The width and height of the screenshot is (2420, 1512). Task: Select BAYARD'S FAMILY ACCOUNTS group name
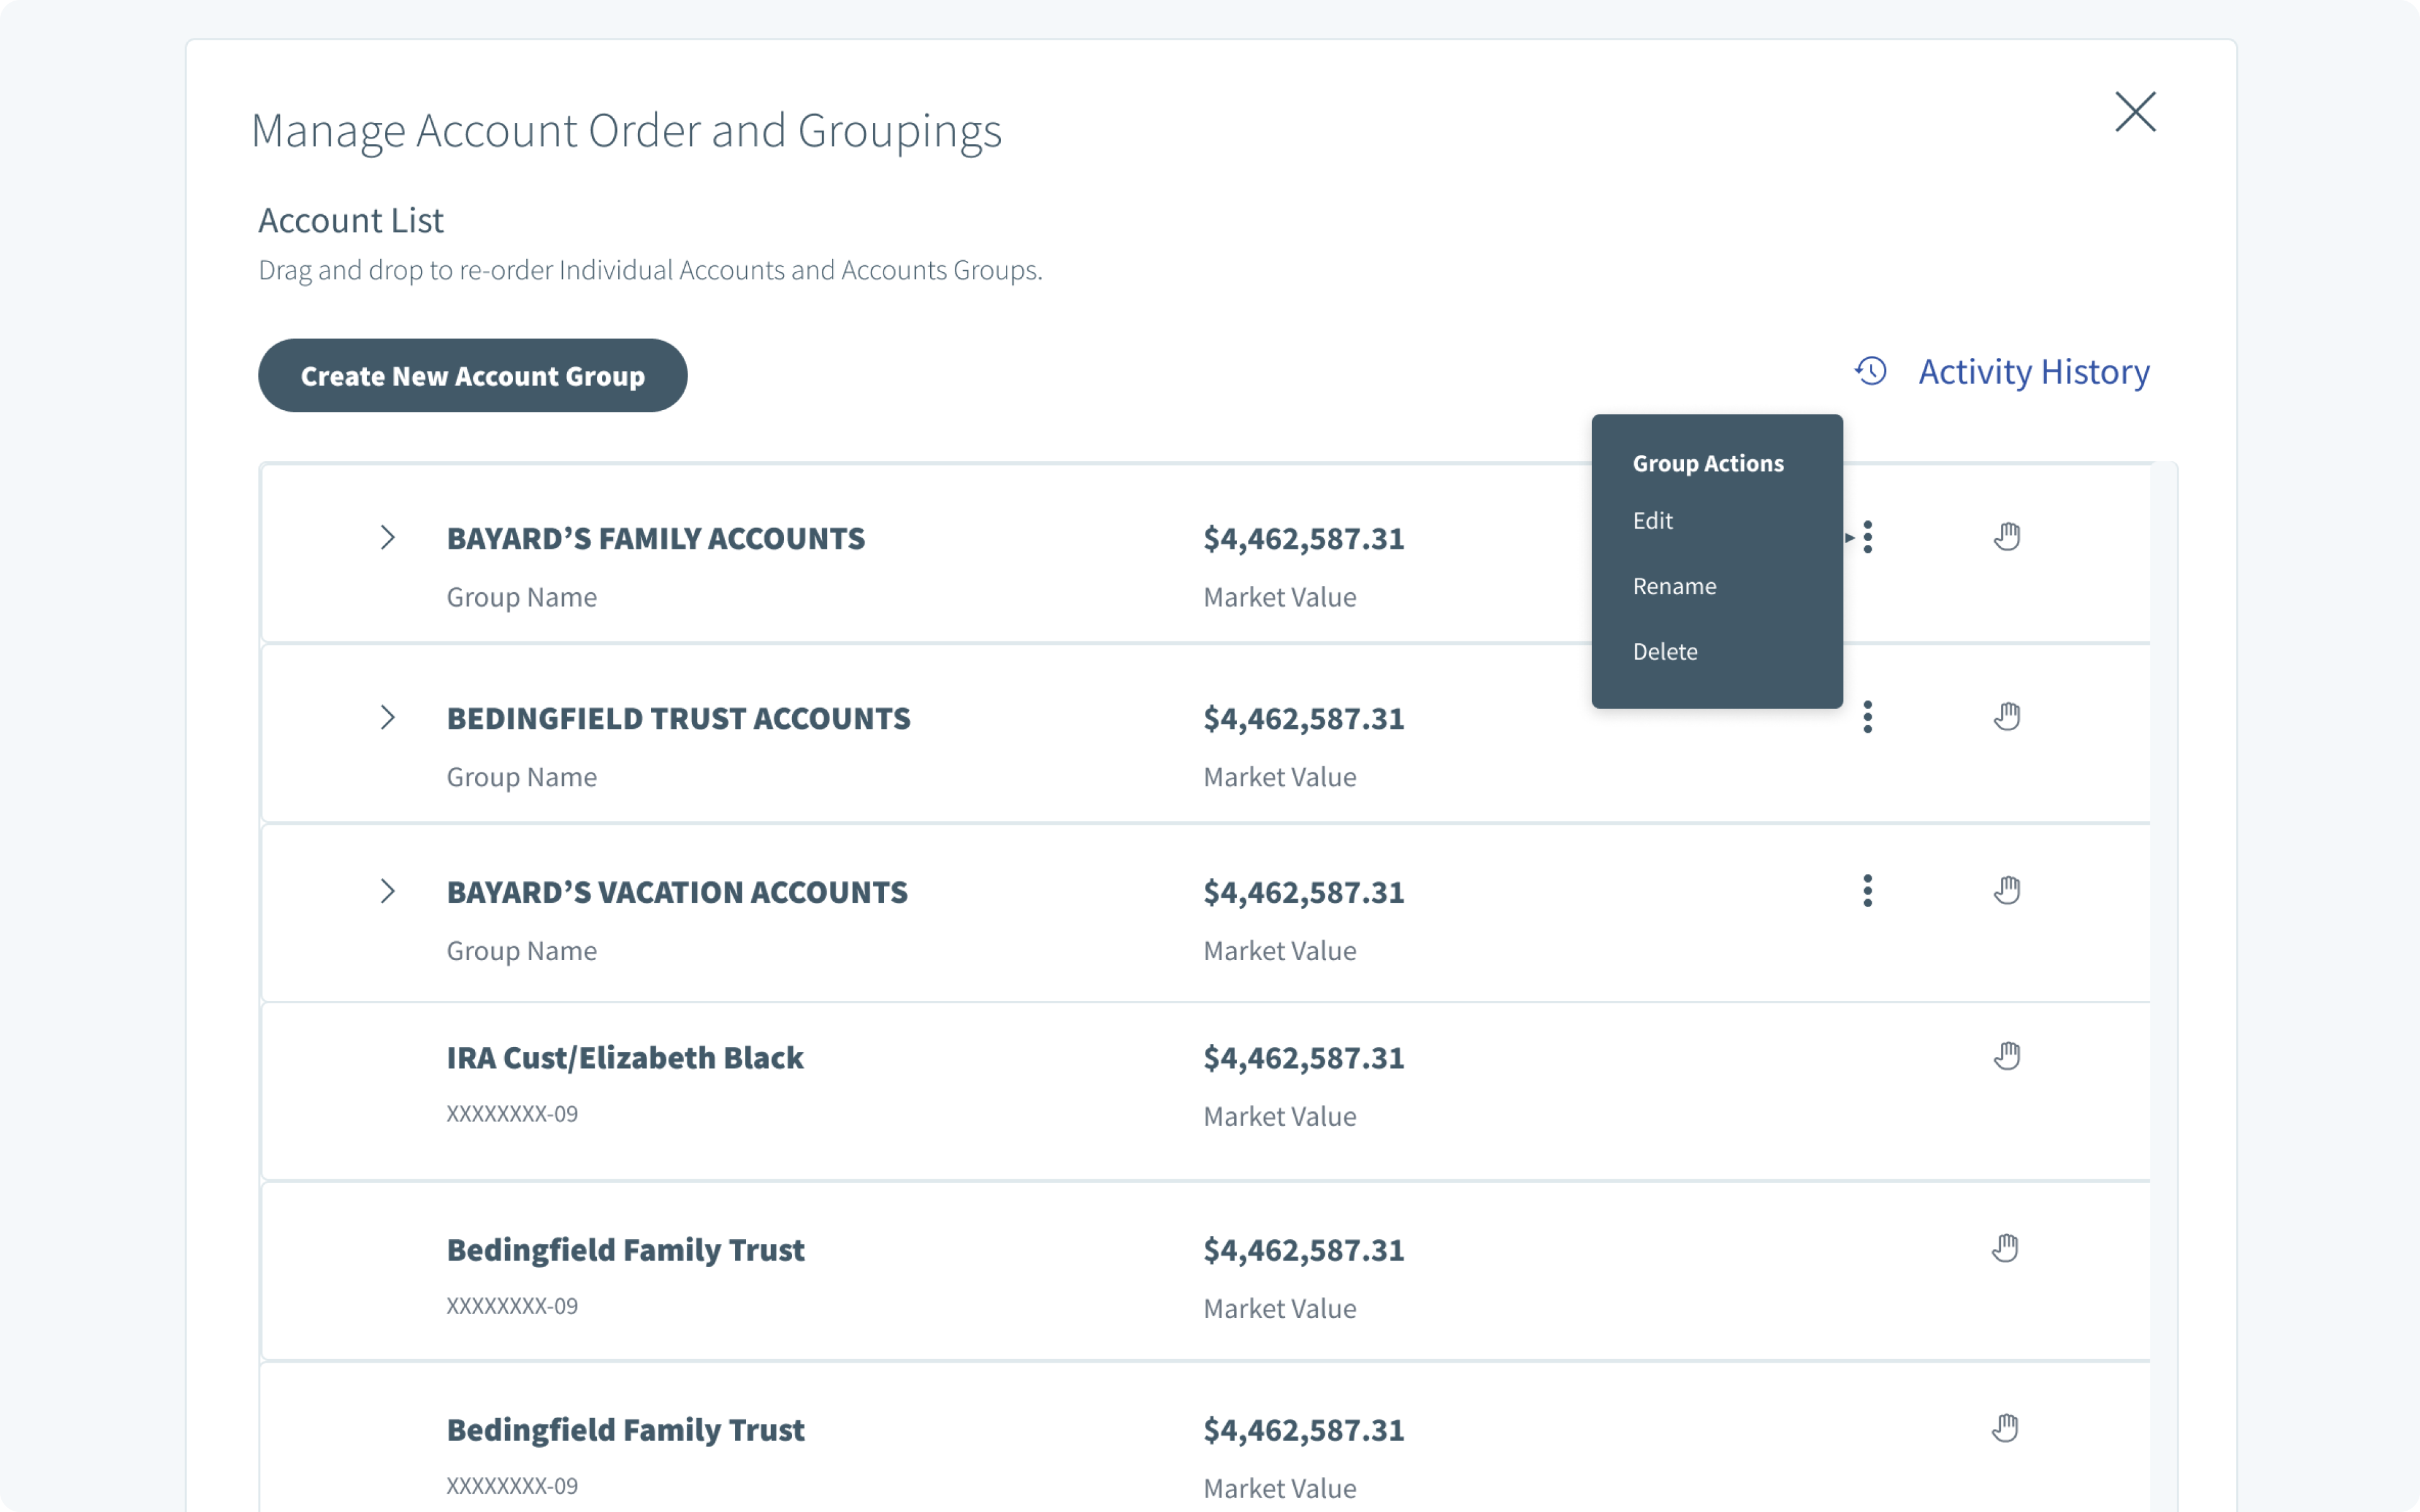[655, 538]
